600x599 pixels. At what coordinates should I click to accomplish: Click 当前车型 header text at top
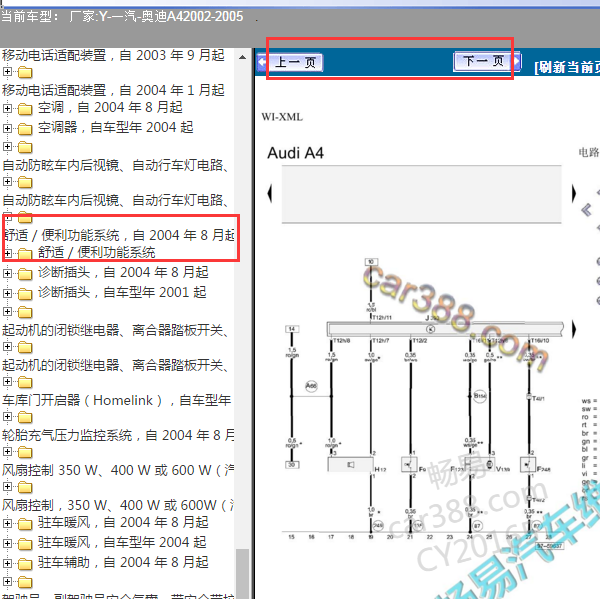tap(29, 16)
